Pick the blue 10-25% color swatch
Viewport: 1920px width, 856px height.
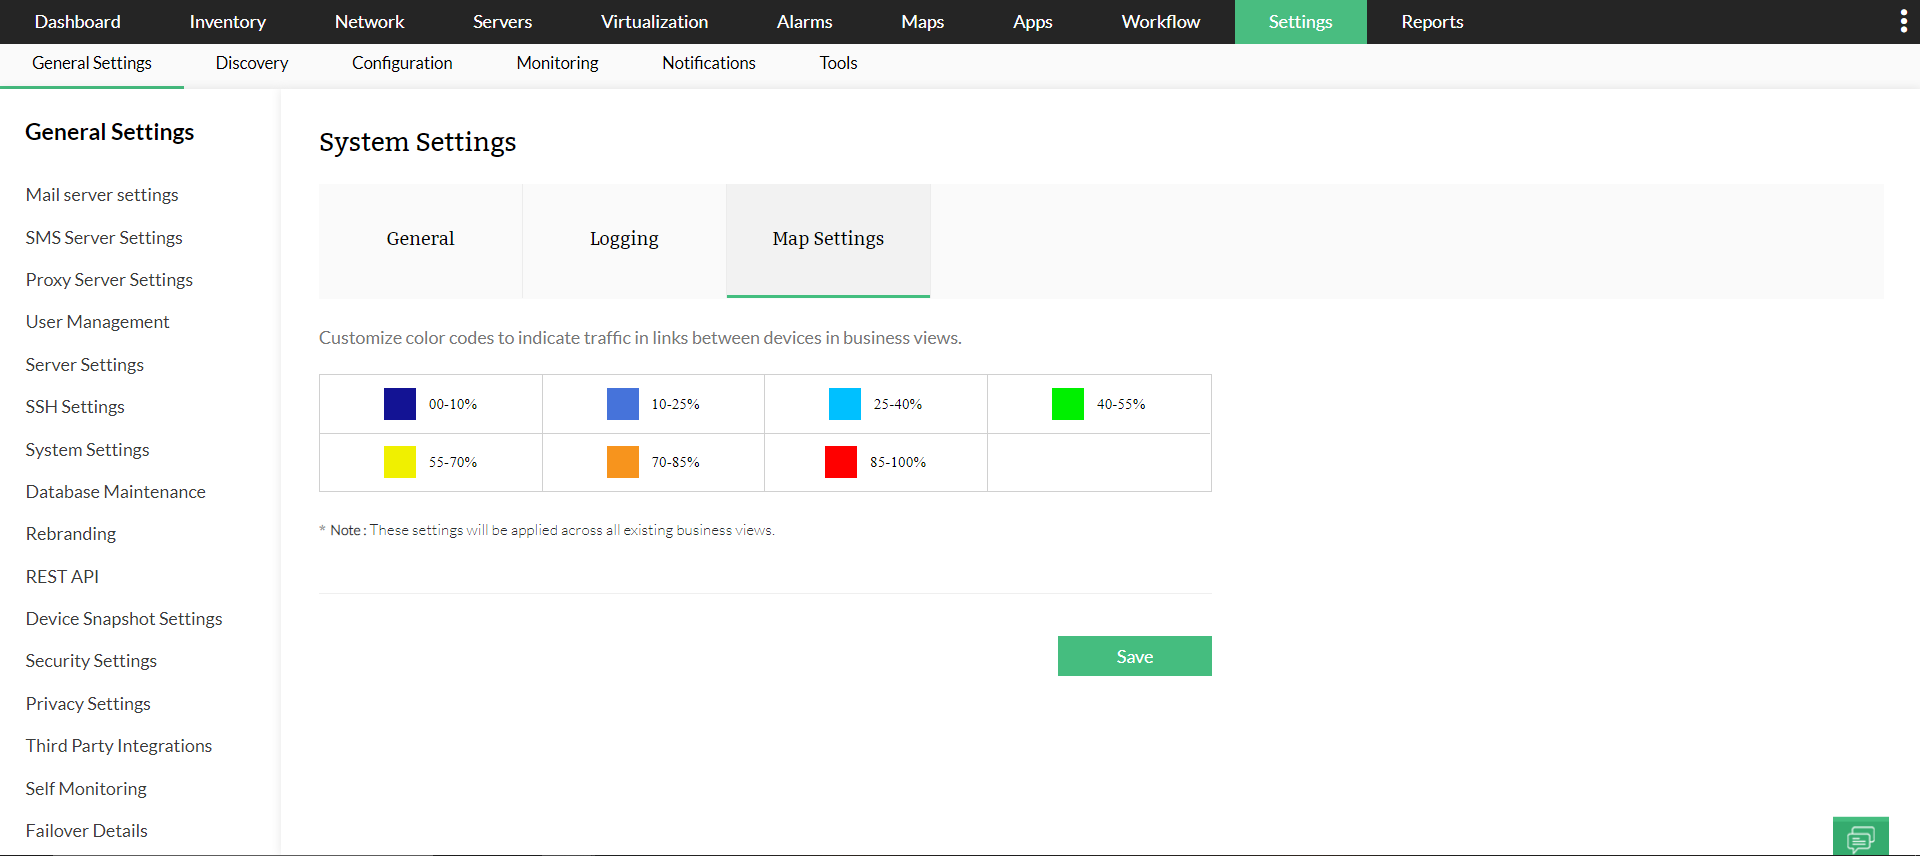click(623, 404)
